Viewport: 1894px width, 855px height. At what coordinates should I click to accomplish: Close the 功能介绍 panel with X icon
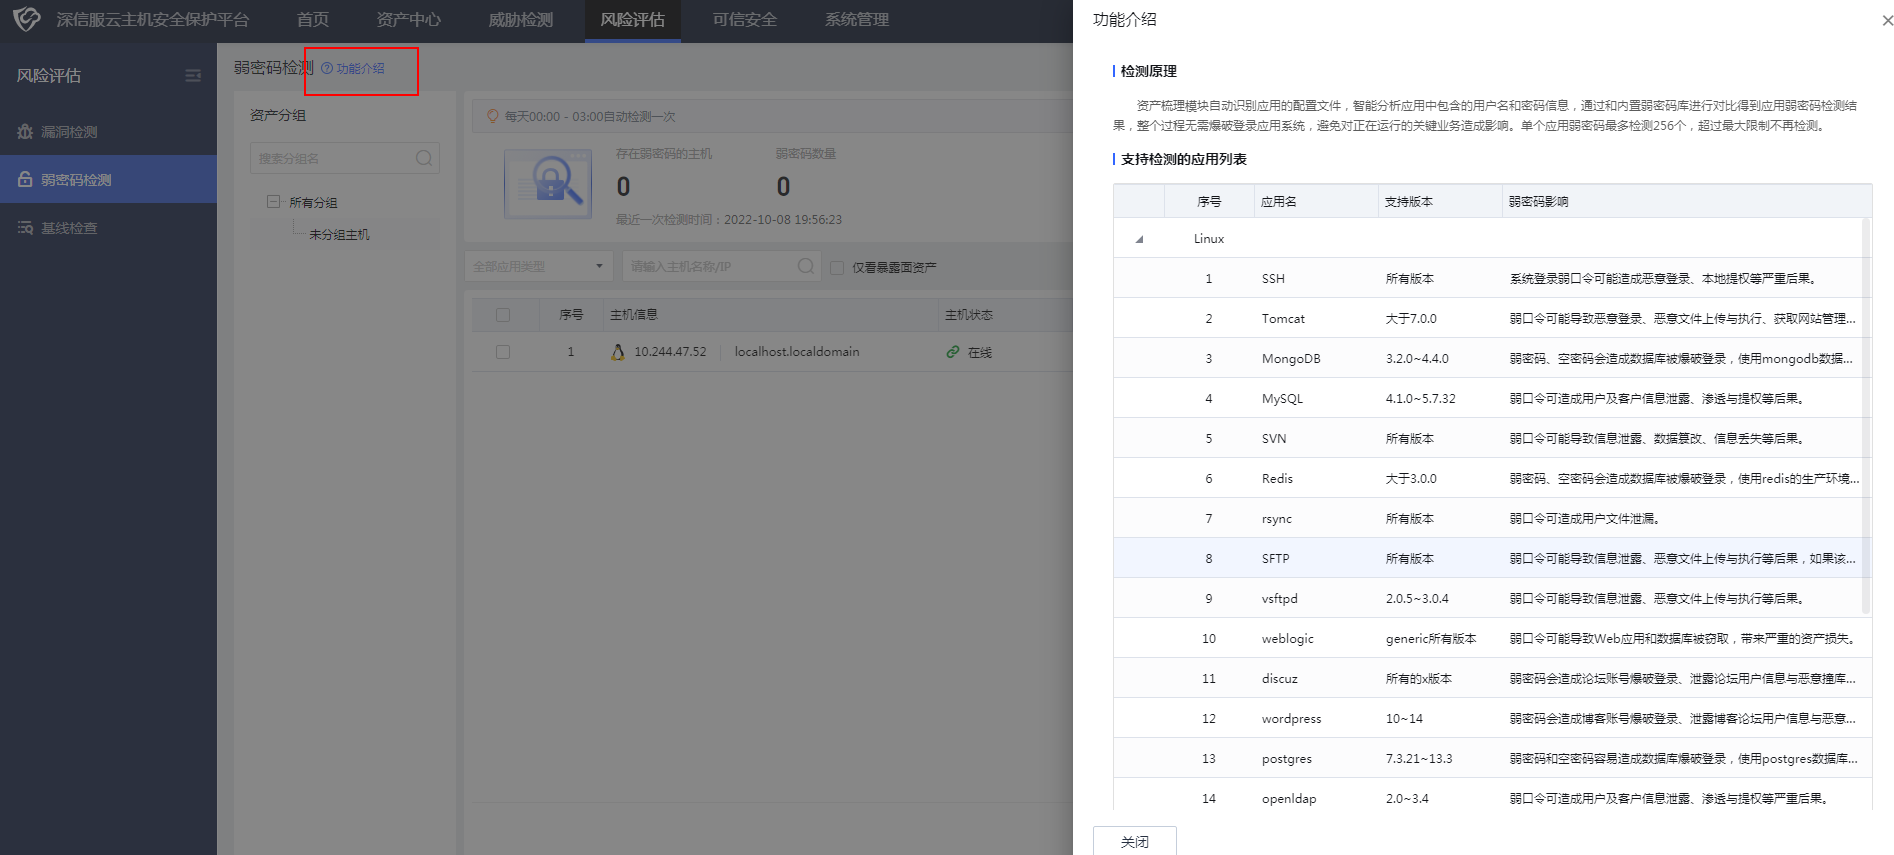[x=1887, y=20]
